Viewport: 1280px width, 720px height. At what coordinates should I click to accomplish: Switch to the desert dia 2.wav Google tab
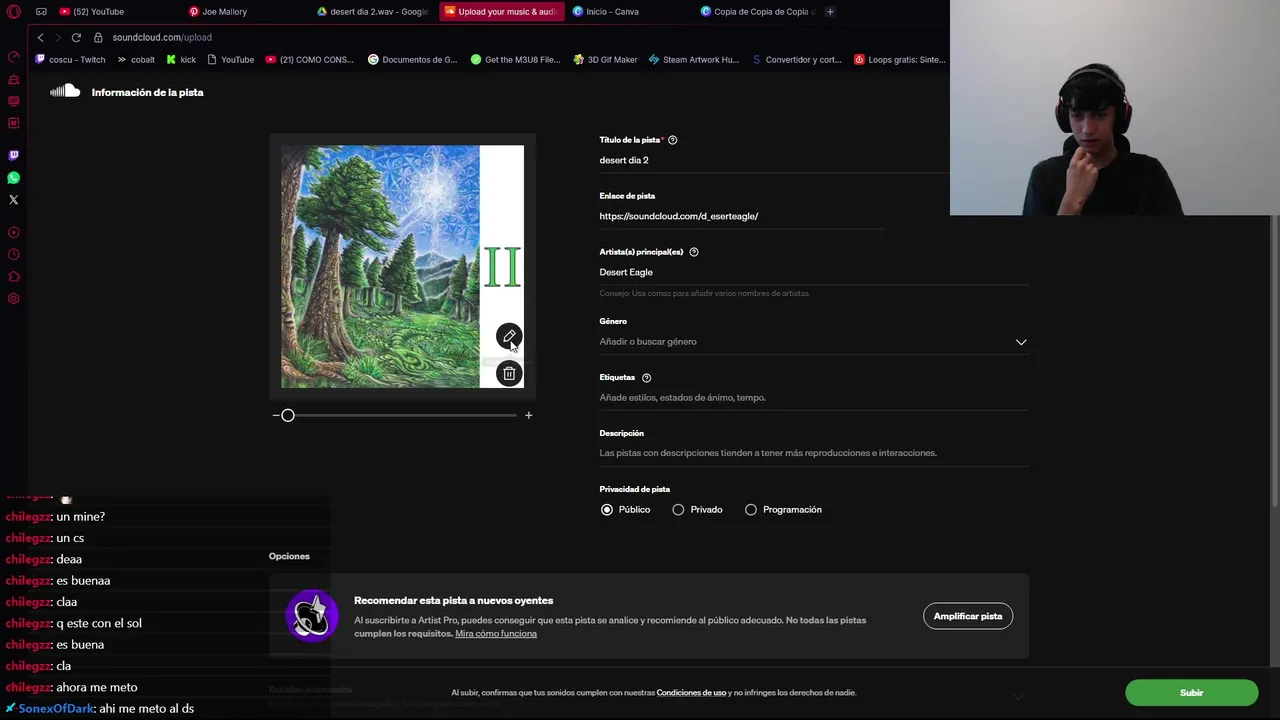pyautogui.click(x=372, y=12)
